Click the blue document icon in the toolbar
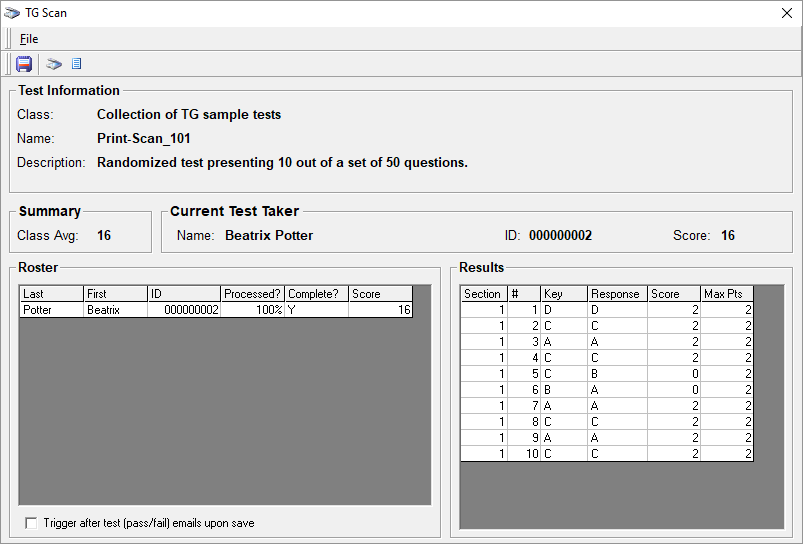This screenshot has width=803, height=544. pos(76,64)
